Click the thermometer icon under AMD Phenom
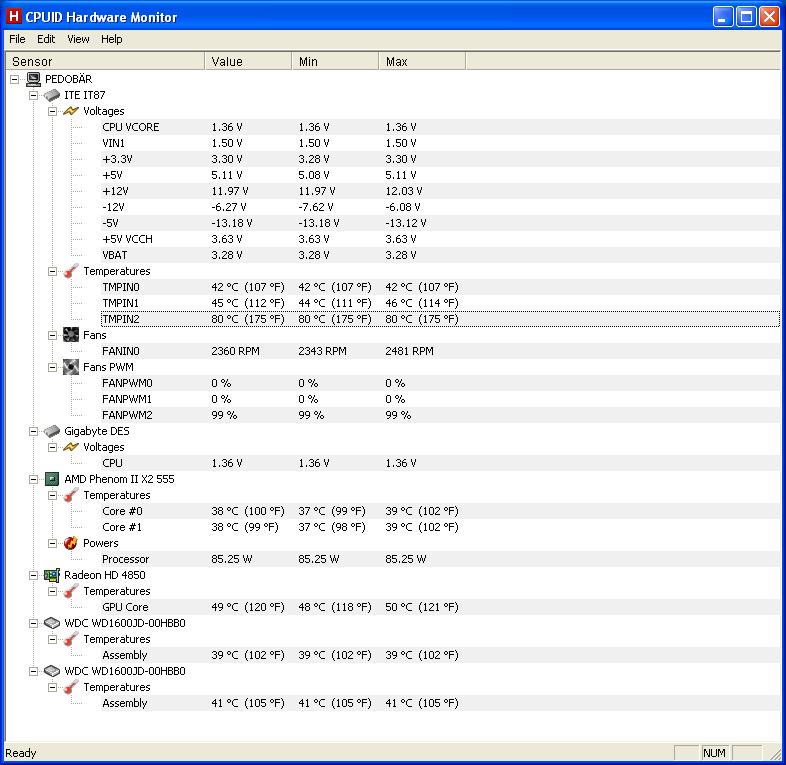The height and width of the screenshot is (765, 786). (71, 495)
